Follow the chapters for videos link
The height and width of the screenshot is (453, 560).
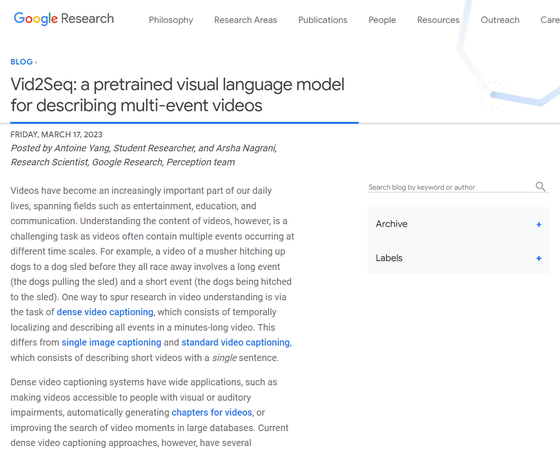coord(212,412)
